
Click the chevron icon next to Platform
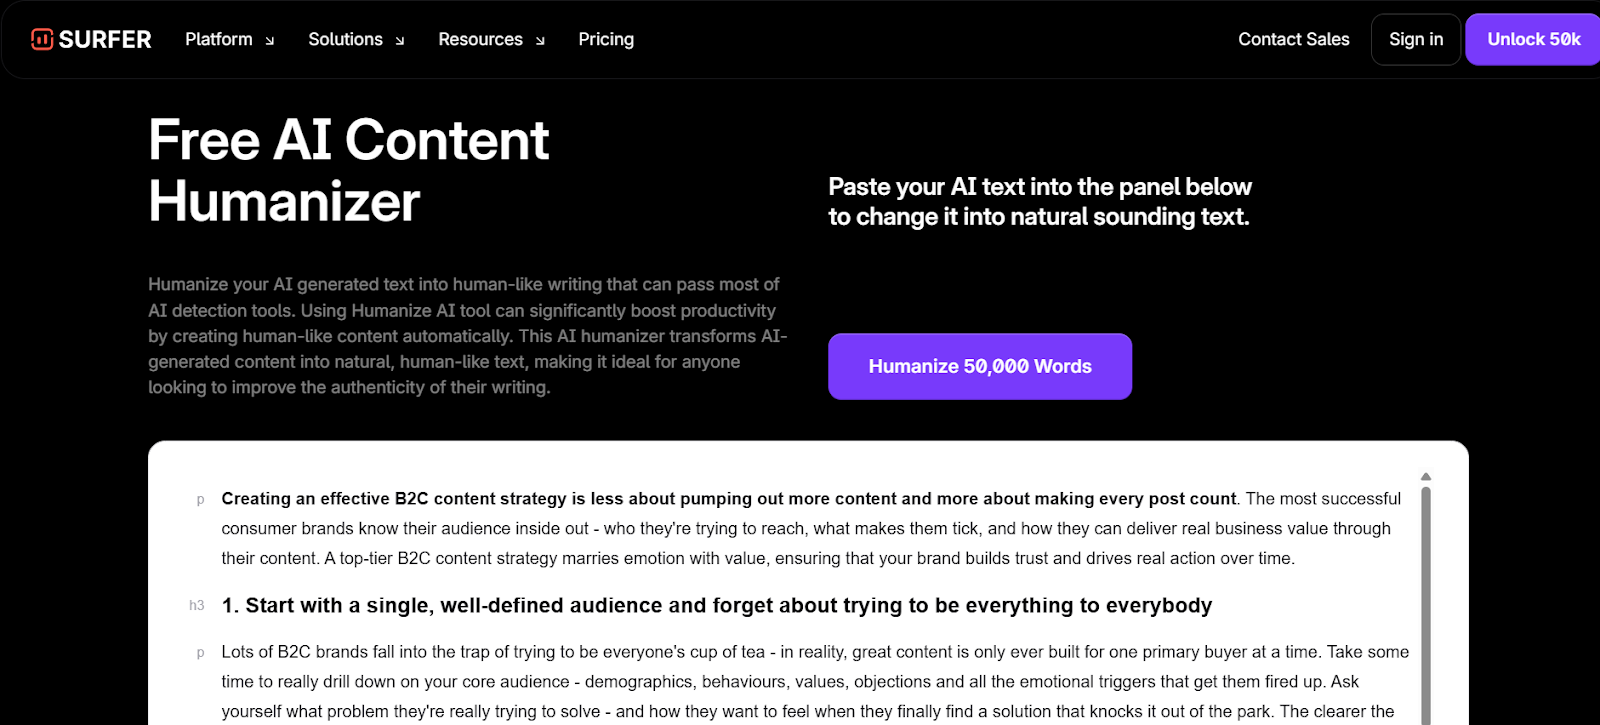pos(269,41)
